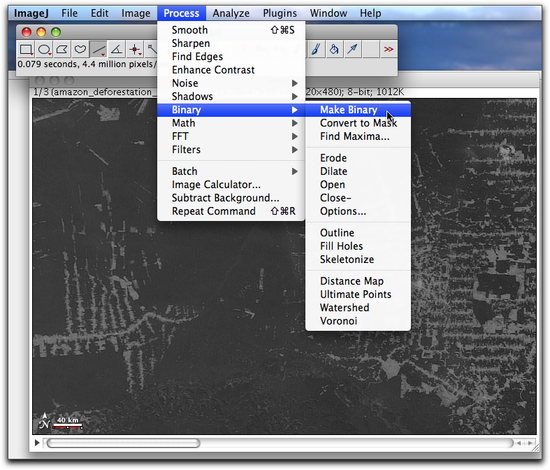Choose Find Maxima...
The height and width of the screenshot is (470, 550).
[358, 136]
